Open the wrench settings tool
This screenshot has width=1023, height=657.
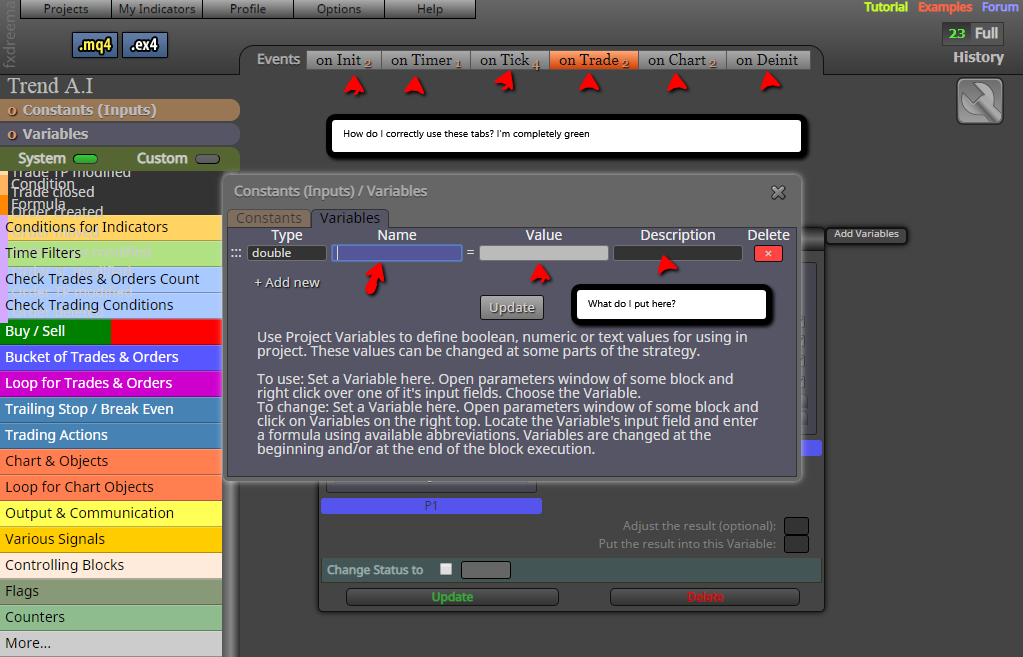click(980, 101)
